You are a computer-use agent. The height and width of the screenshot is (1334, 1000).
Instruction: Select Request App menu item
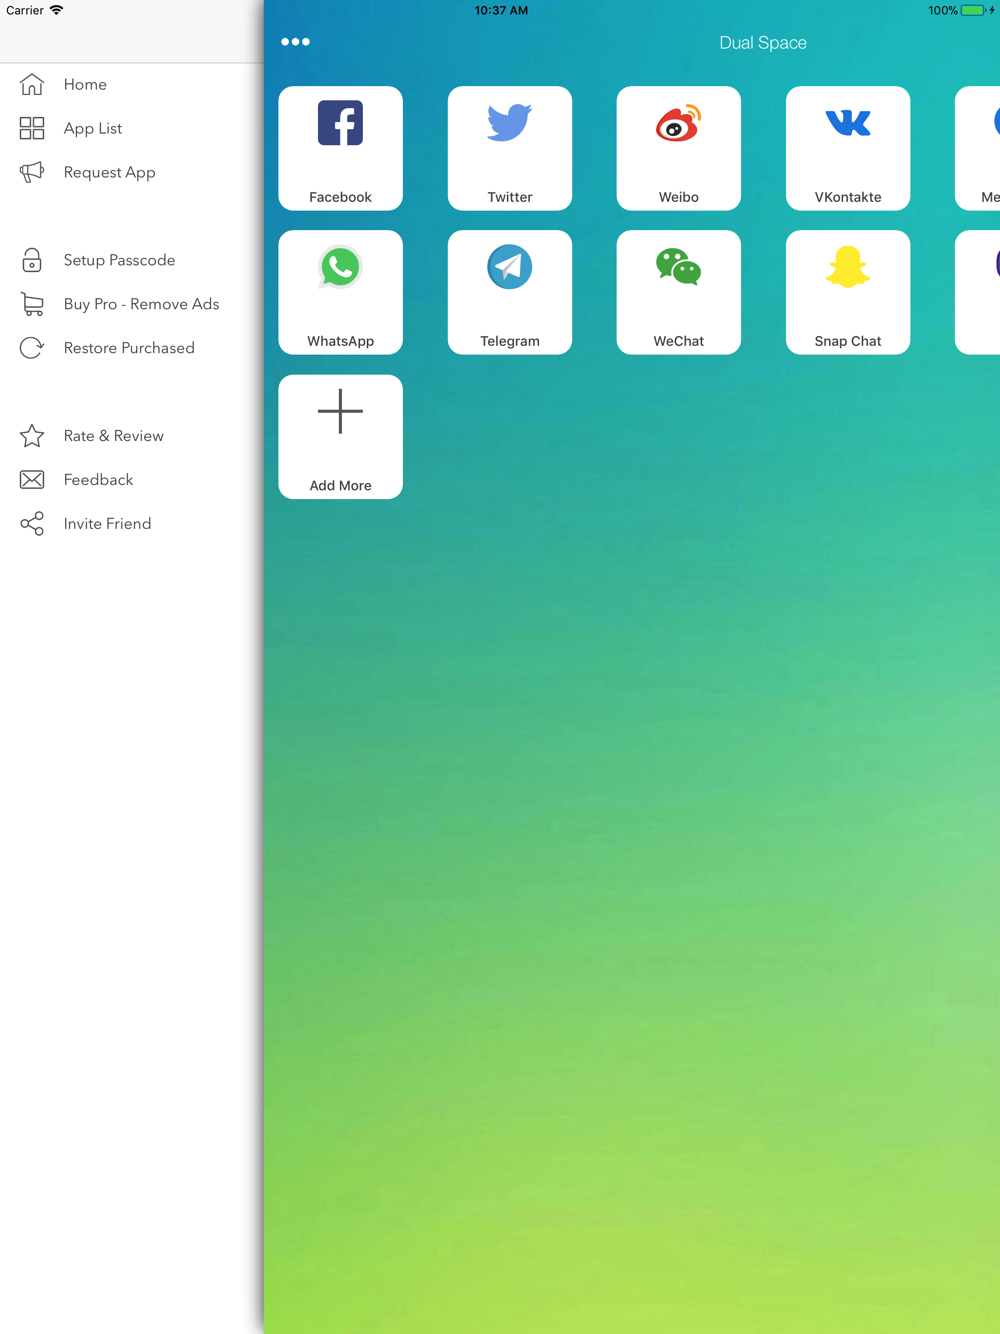pyautogui.click(x=110, y=173)
